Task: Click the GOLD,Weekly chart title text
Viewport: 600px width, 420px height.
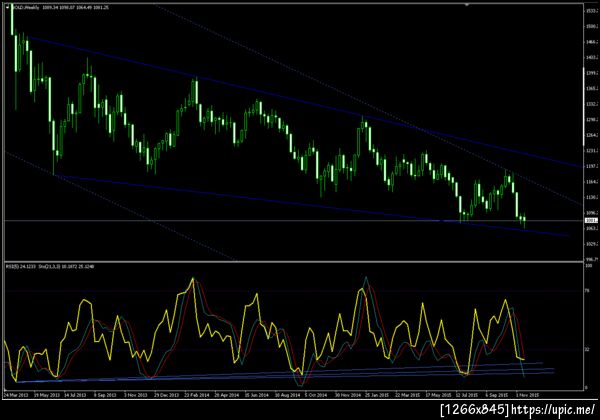Action: 26,7
